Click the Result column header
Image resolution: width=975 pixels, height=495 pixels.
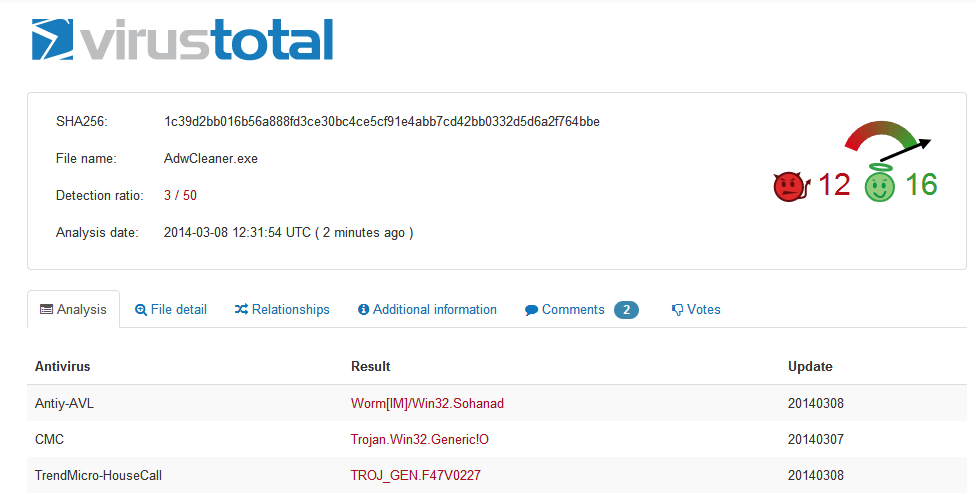(371, 366)
